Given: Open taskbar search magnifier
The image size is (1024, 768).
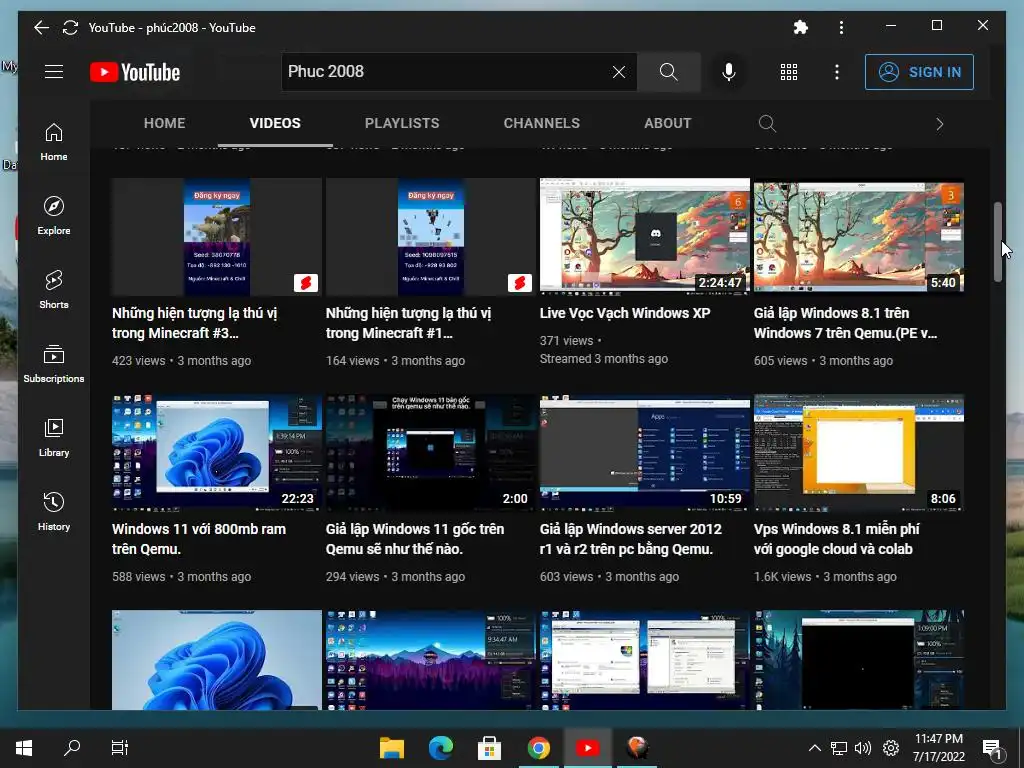Looking at the screenshot, I should tap(72, 748).
